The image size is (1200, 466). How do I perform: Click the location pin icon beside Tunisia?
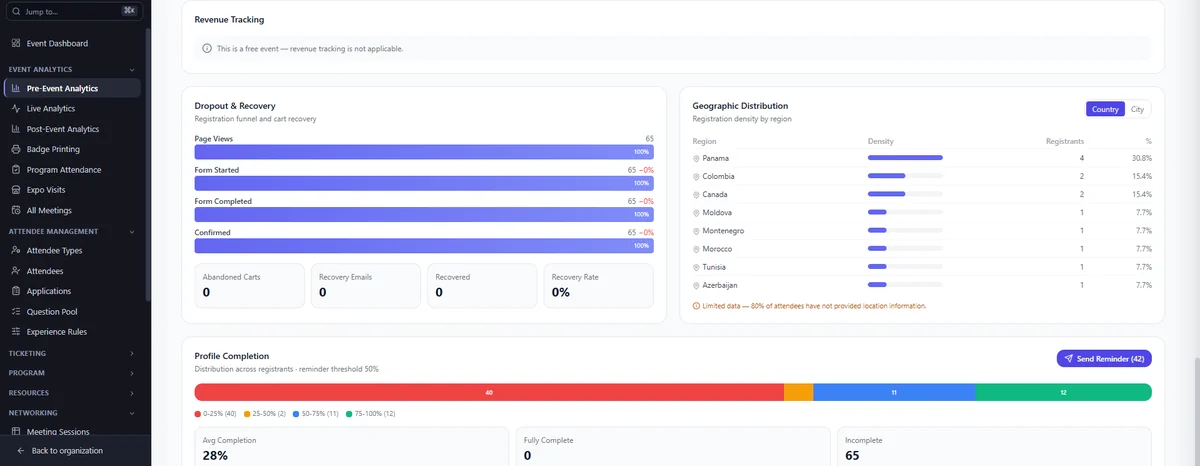pyautogui.click(x=696, y=267)
